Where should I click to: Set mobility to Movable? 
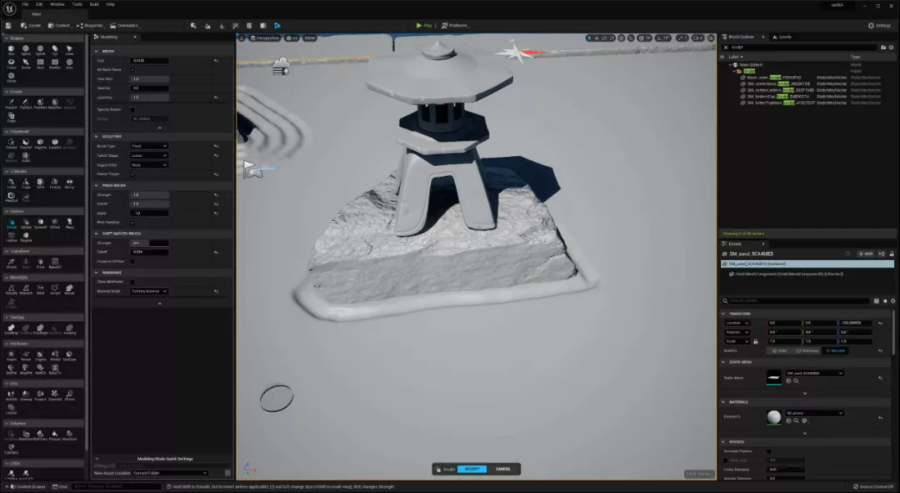(x=836, y=350)
